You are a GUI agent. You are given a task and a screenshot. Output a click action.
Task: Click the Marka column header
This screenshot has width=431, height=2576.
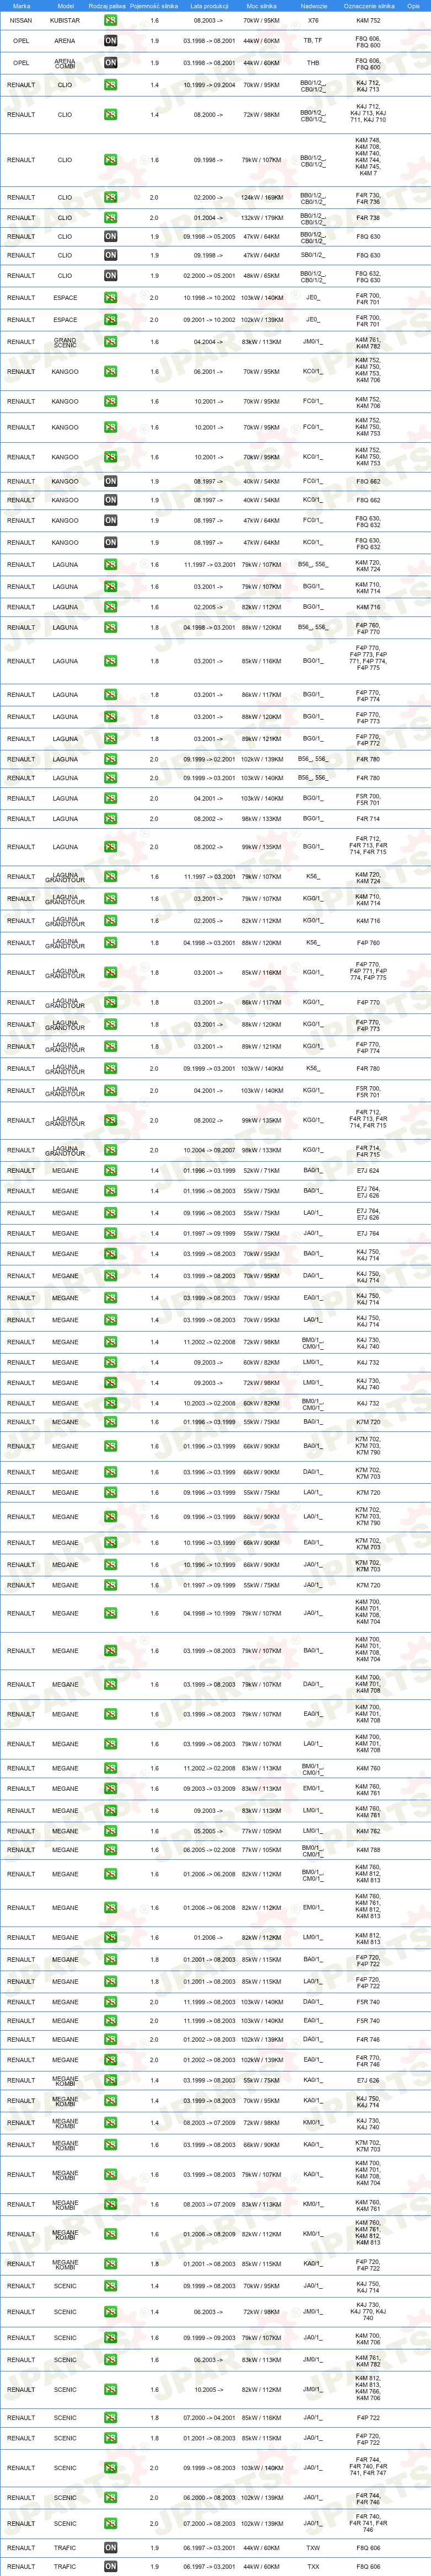[21, 6]
